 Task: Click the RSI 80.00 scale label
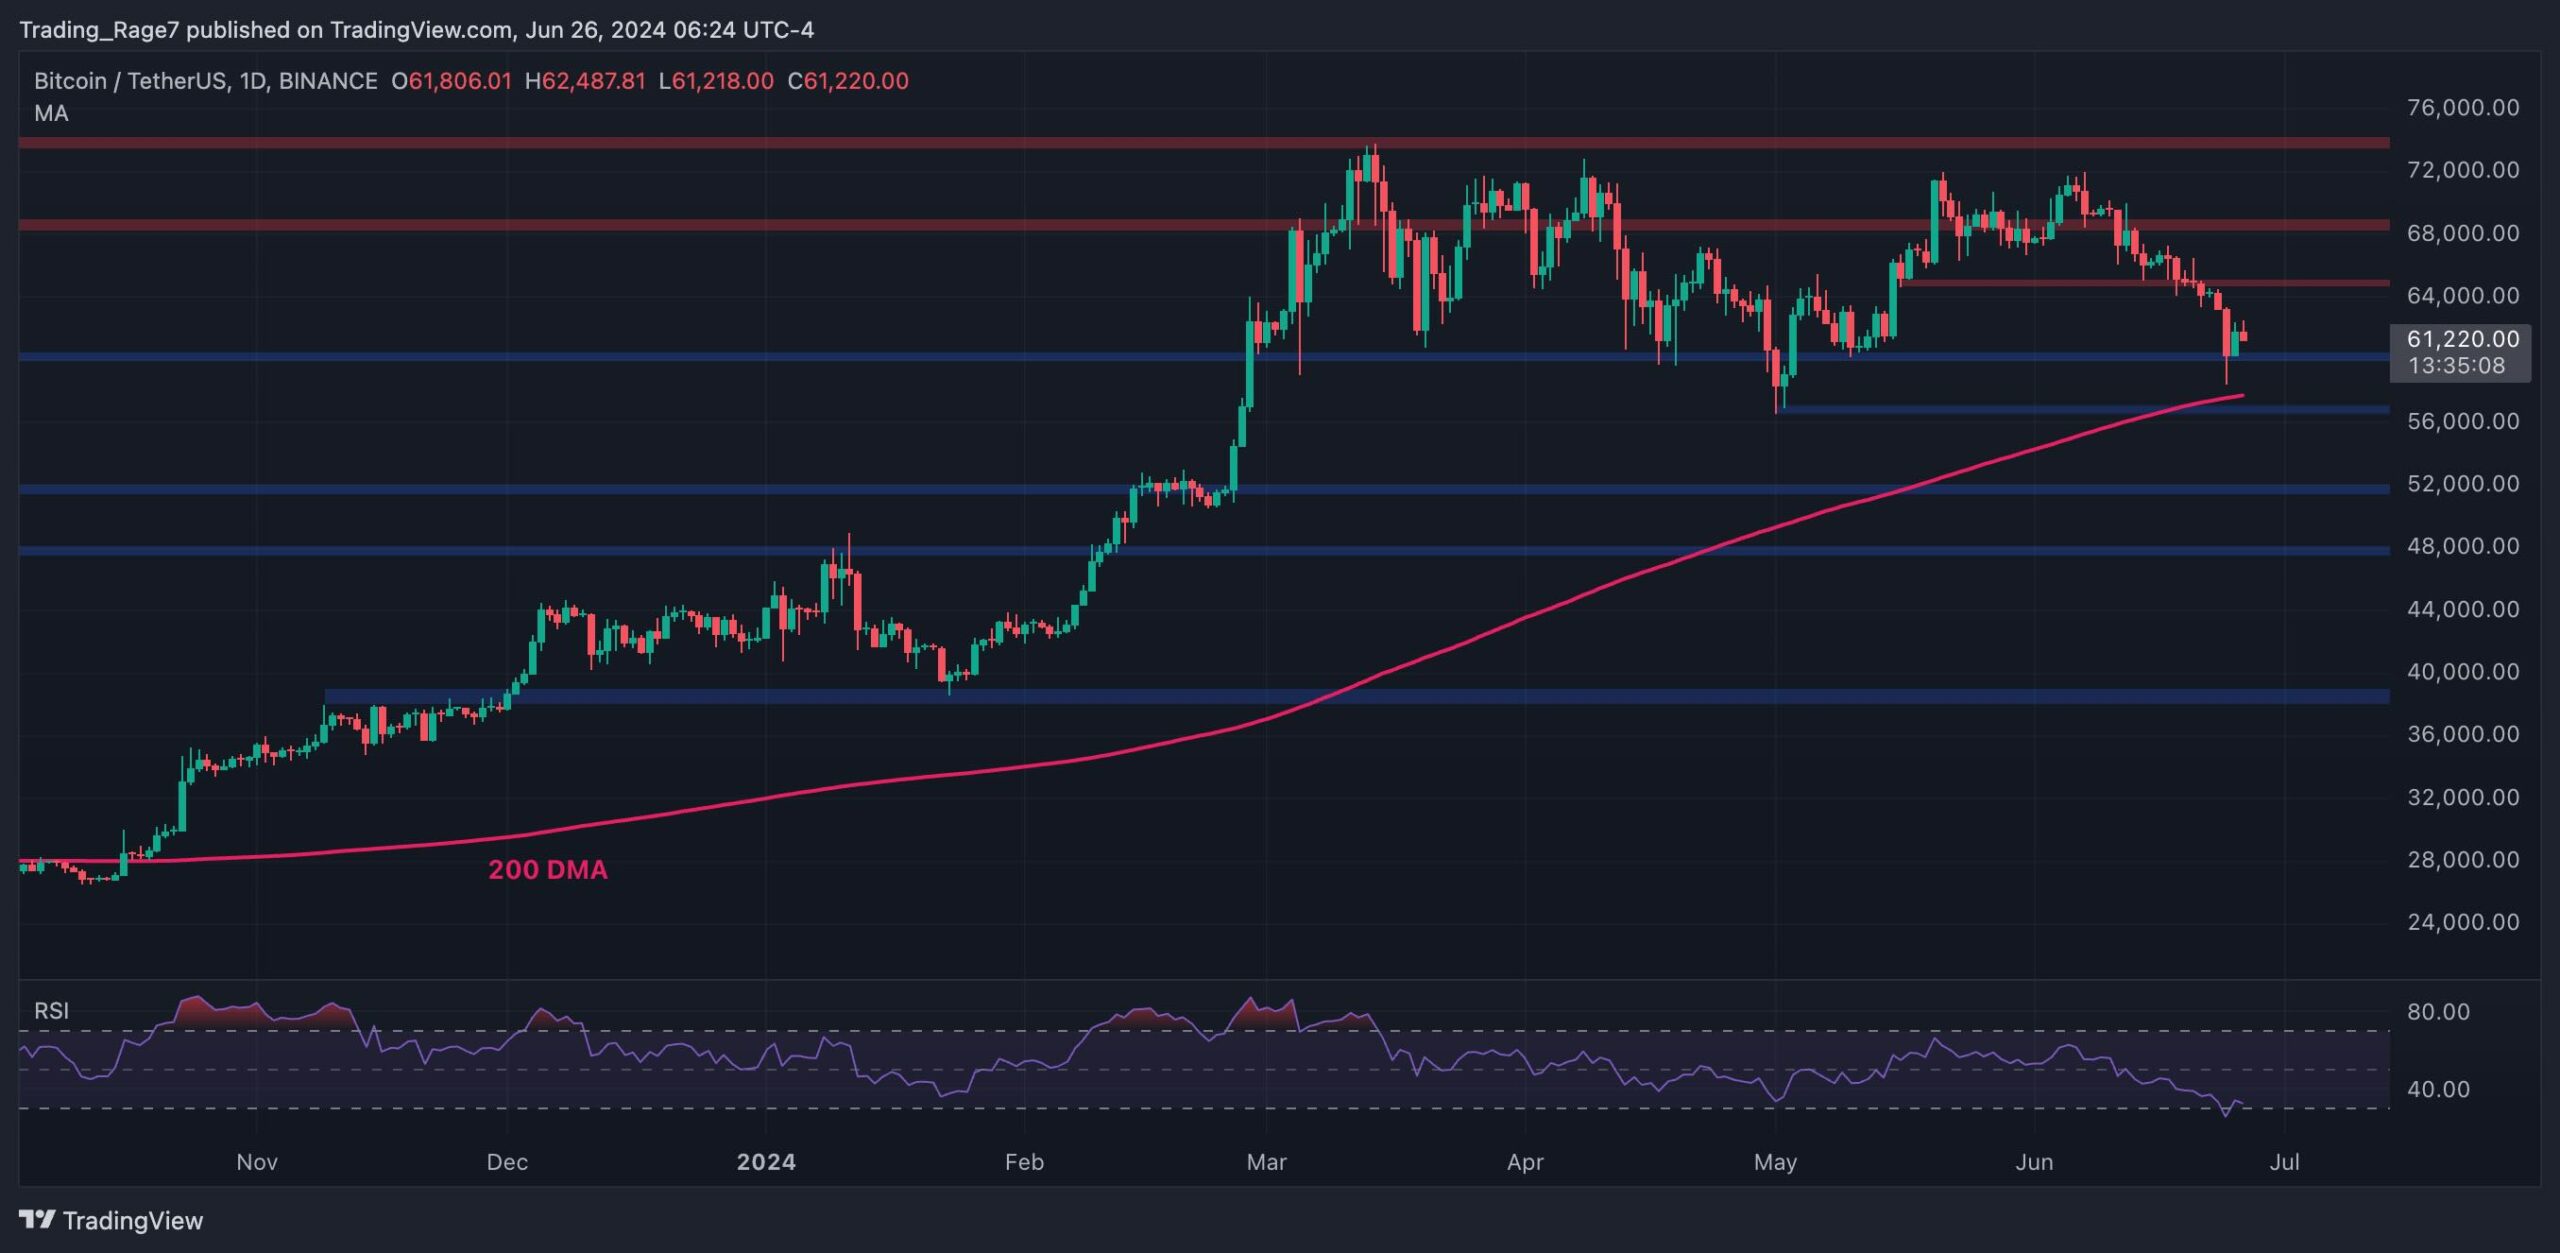[2438, 1011]
